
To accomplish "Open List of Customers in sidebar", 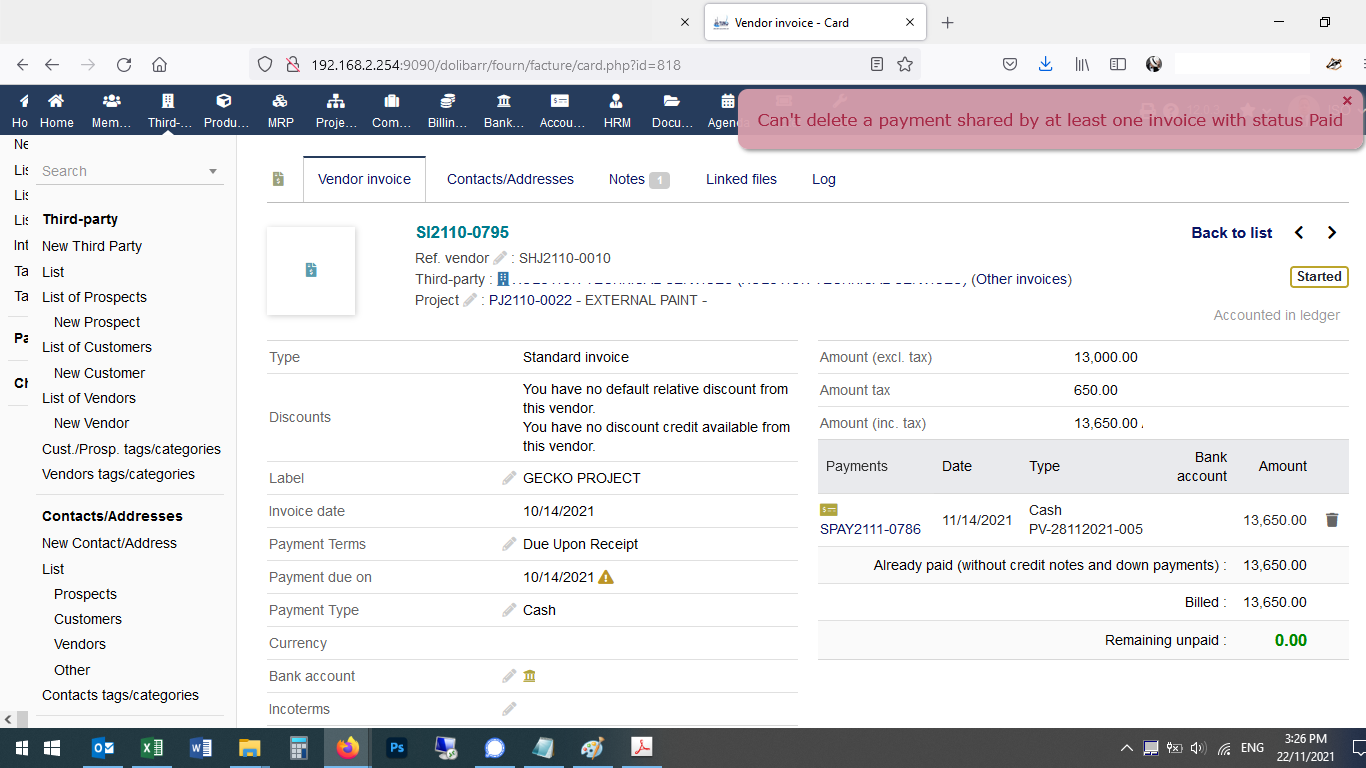I will click(97, 347).
